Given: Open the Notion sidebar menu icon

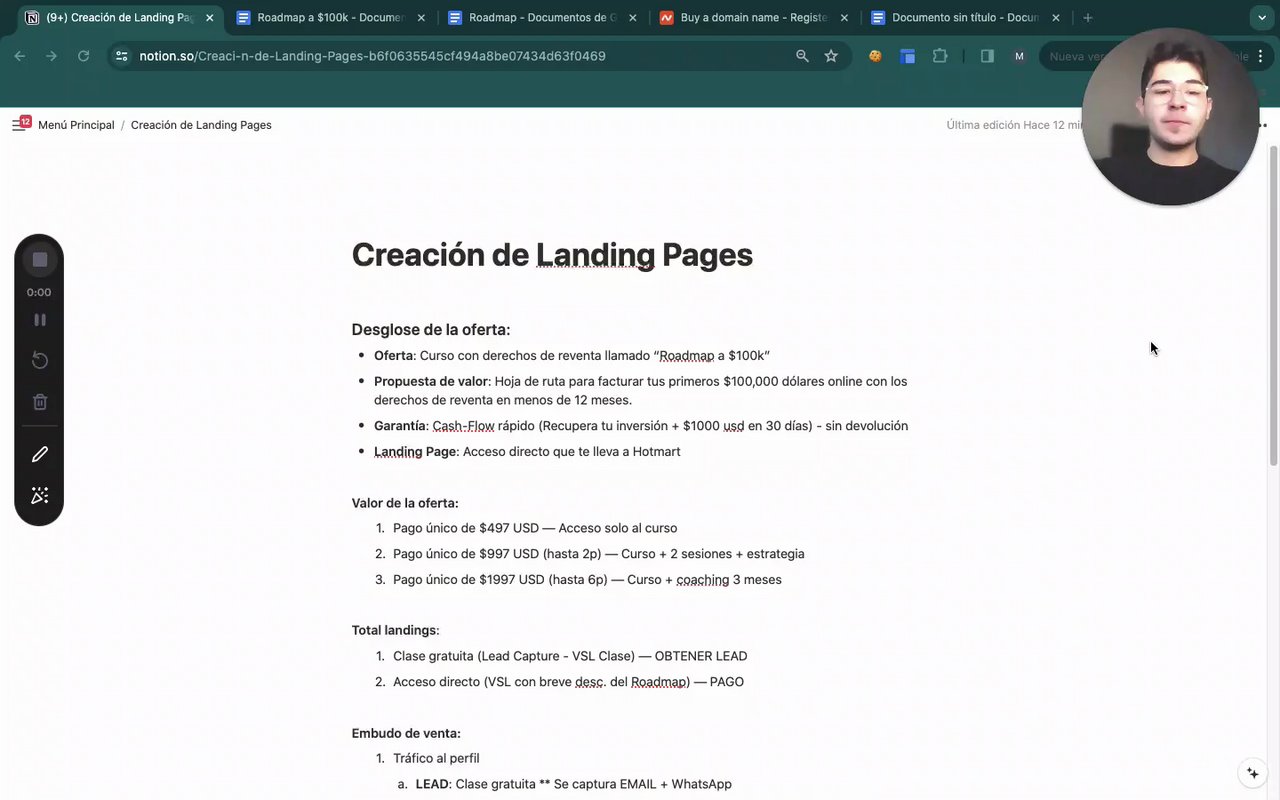Looking at the screenshot, I should tap(19, 125).
